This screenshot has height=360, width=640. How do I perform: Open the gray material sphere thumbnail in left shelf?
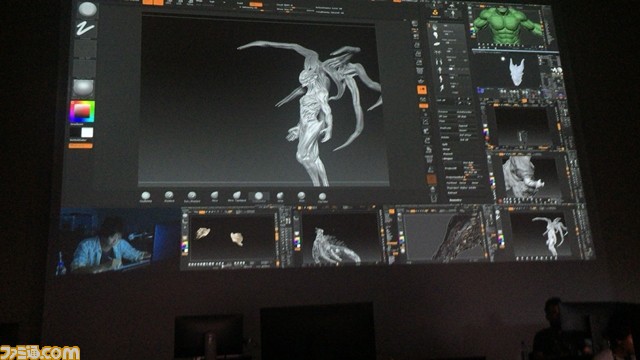[83, 88]
